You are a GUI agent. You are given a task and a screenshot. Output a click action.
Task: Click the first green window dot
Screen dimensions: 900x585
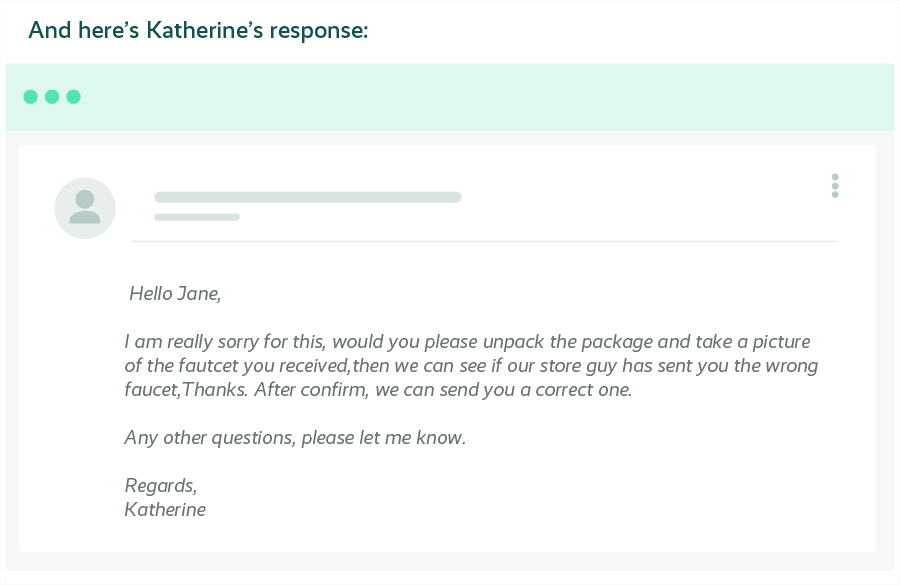[30, 96]
